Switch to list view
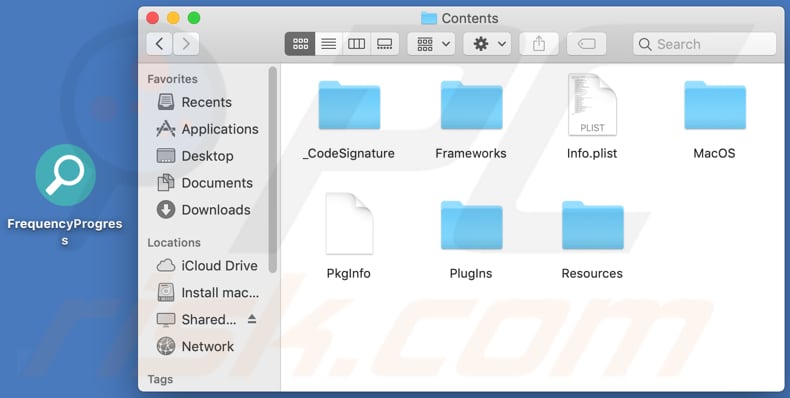Viewport: 790px width, 398px height. coord(328,44)
